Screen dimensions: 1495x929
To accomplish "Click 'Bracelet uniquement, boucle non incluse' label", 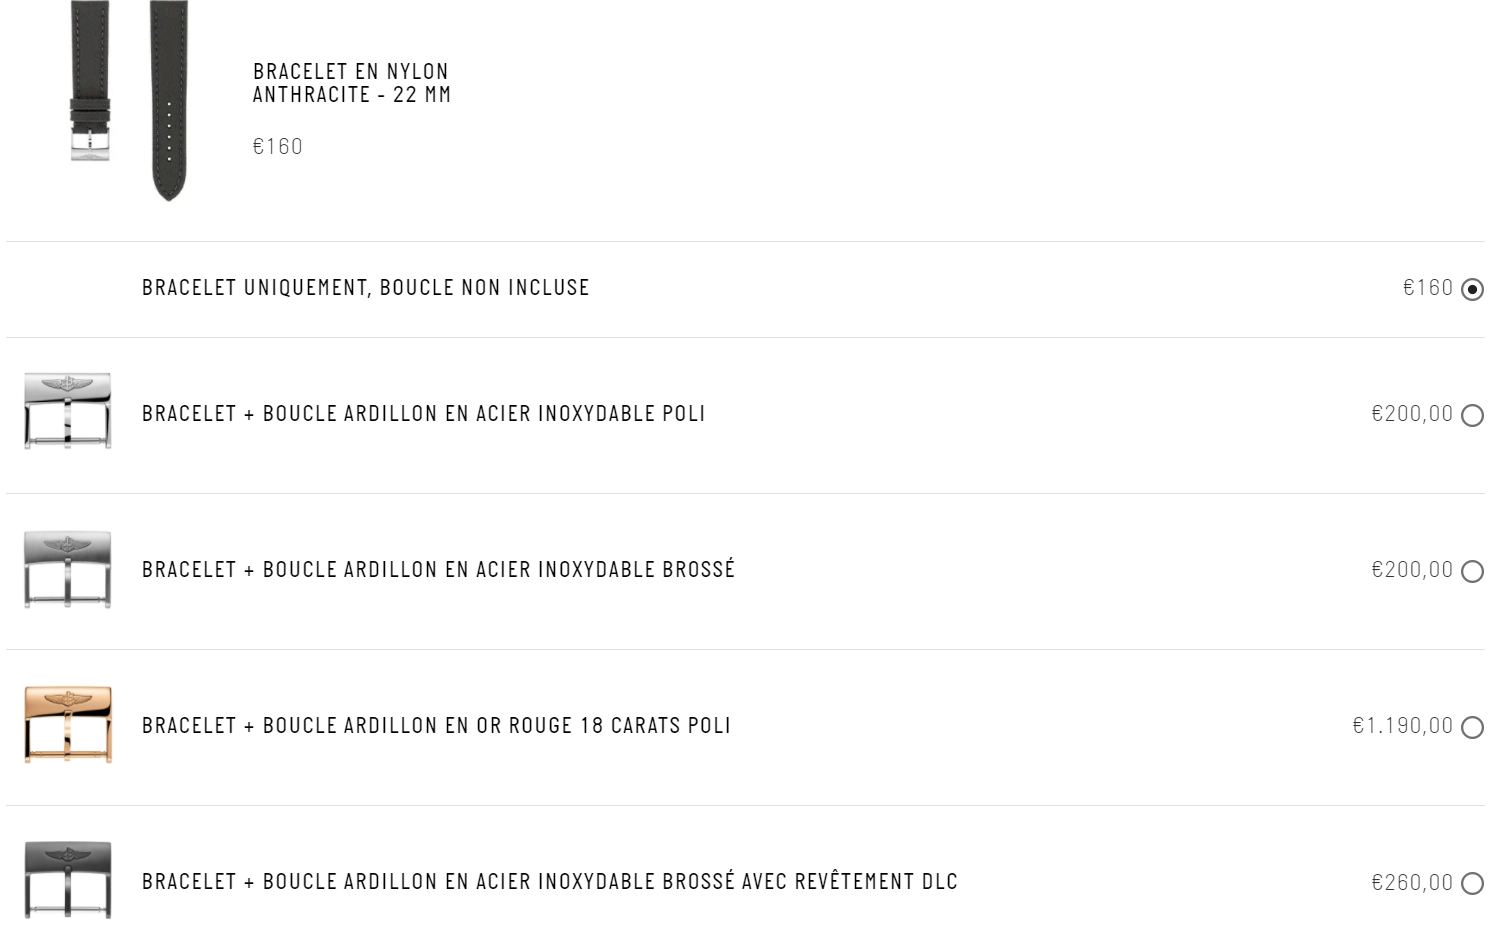I will coord(366,288).
